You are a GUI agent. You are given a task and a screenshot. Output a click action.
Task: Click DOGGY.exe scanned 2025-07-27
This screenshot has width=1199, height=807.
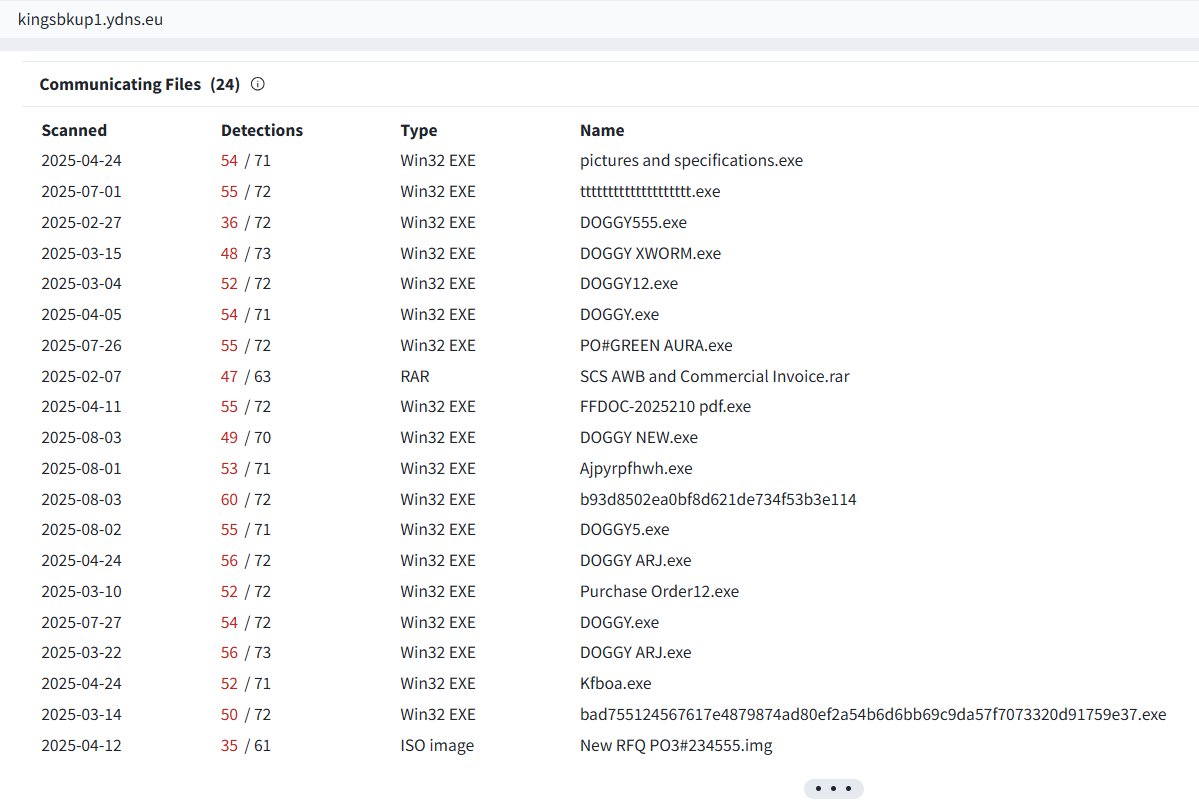pos(619,623)
